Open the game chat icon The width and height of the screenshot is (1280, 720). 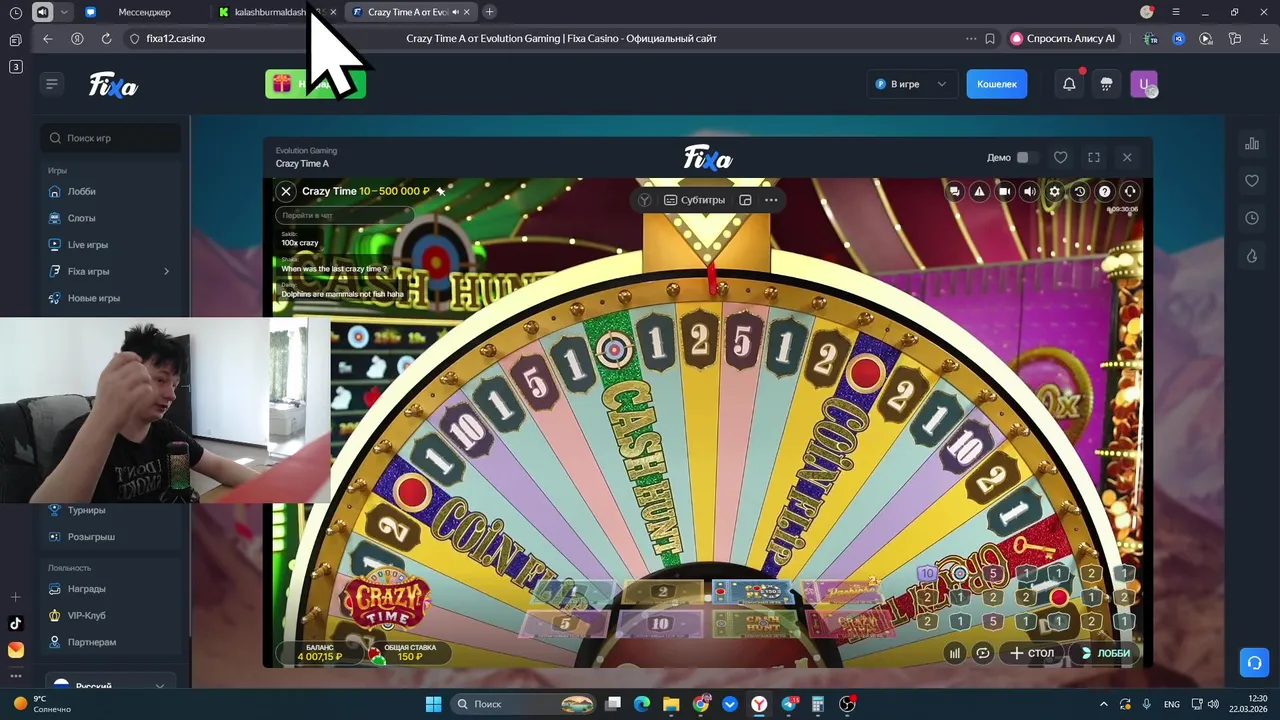point(955,191)
